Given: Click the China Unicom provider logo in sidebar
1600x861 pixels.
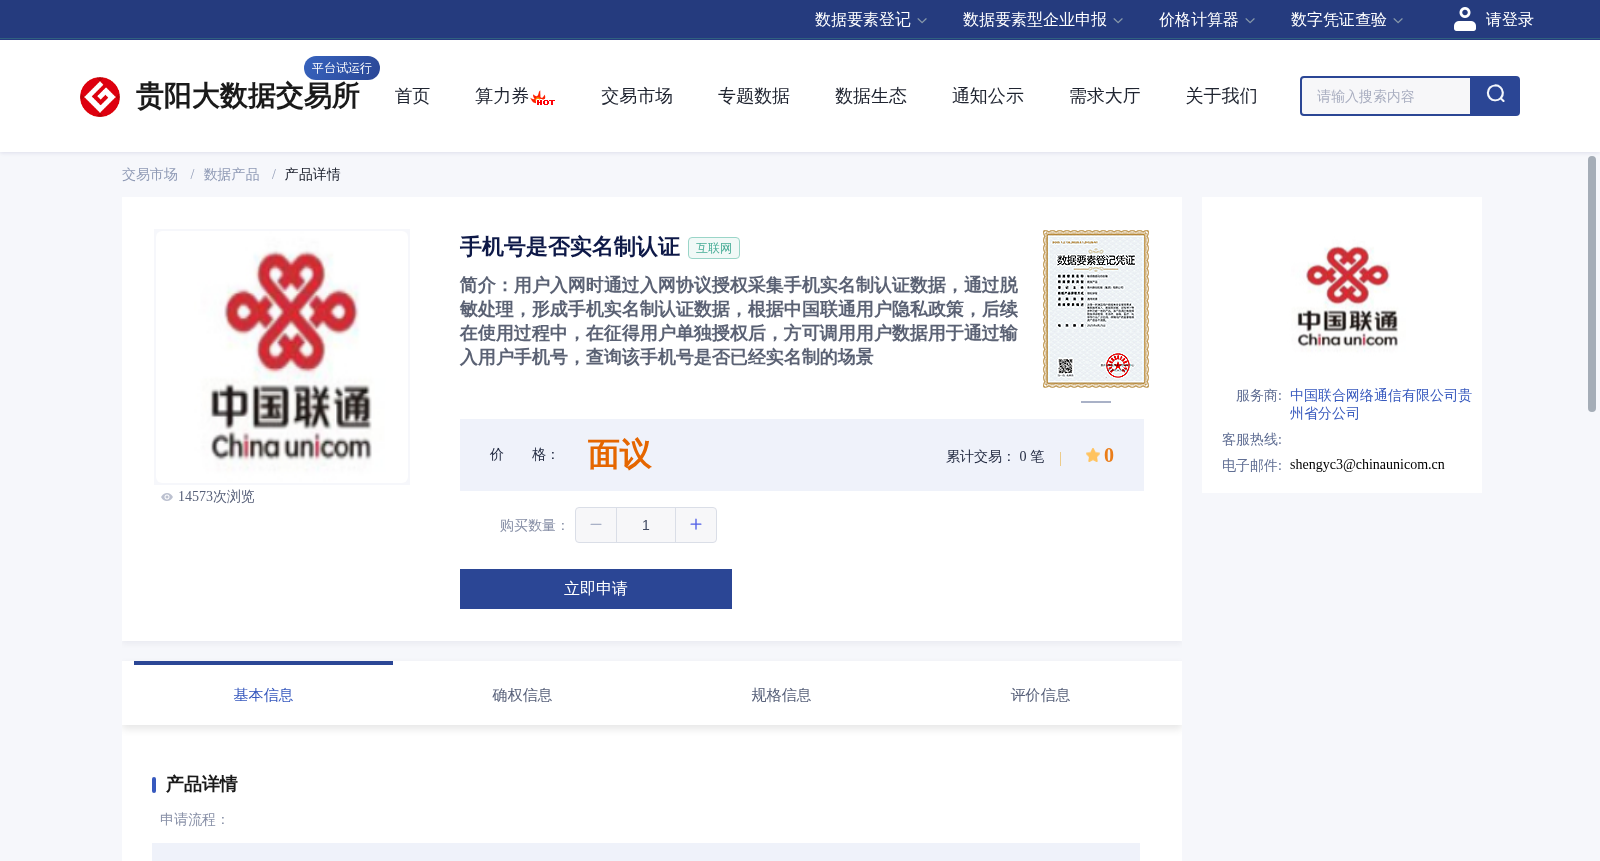Looking at the screenshot, I should tap(1348, 297).
